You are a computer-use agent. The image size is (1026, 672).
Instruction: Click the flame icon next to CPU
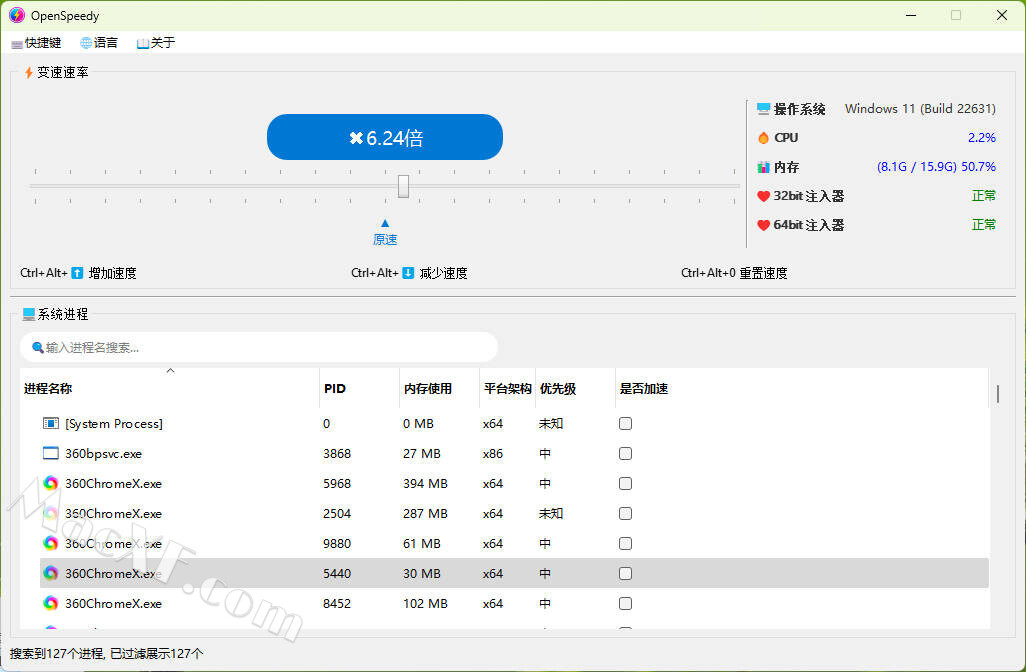764,138
